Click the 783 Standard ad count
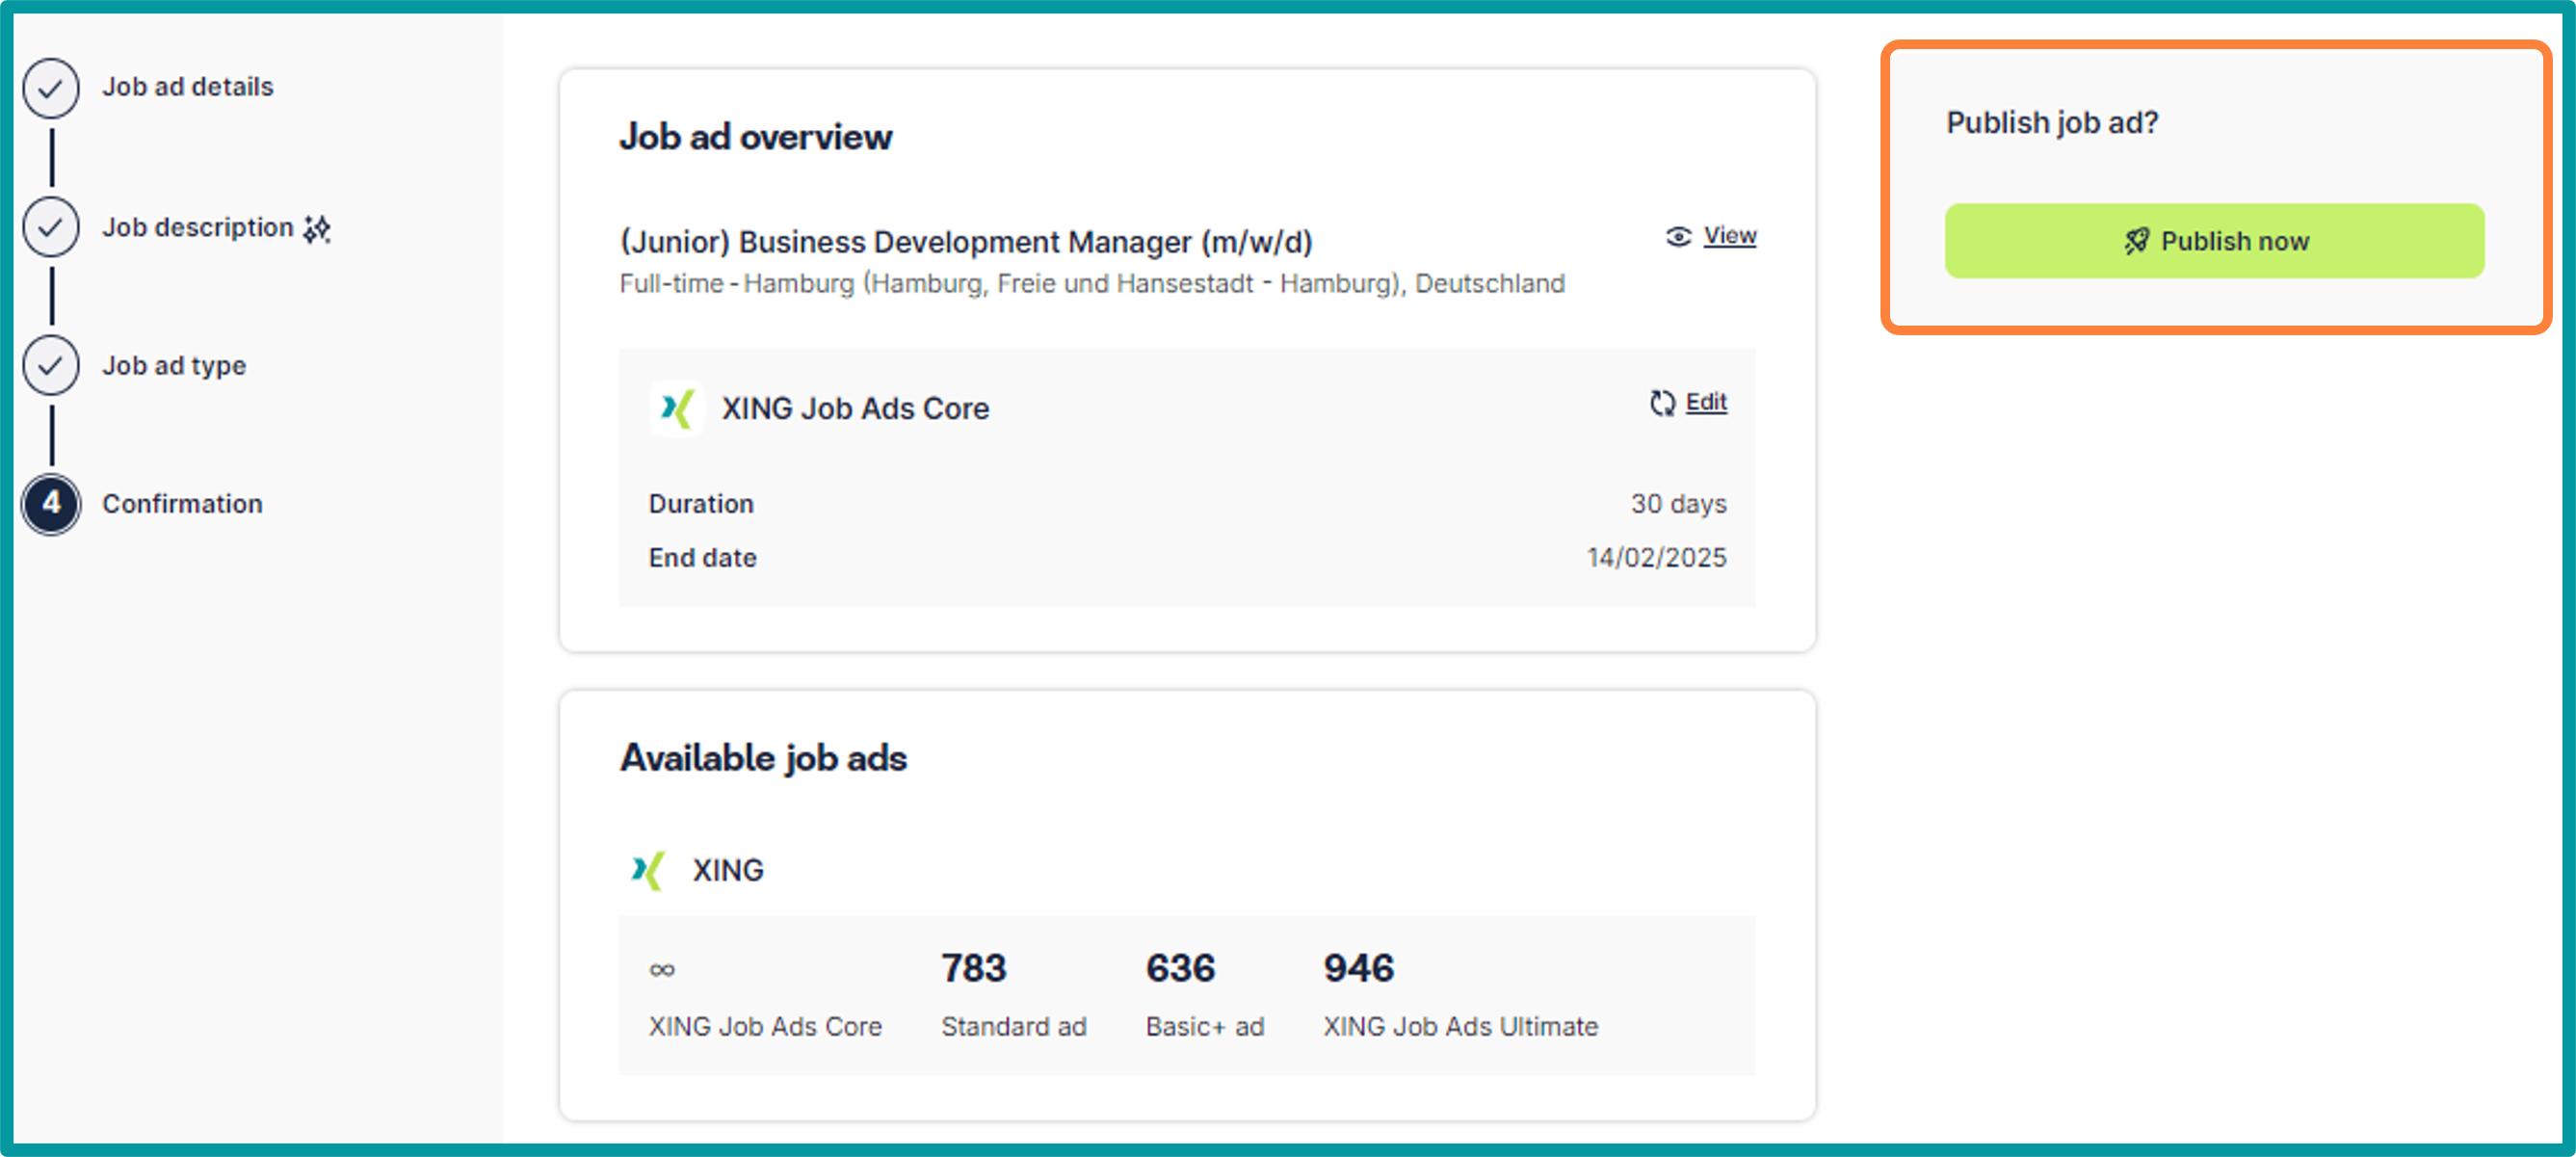The image size is (2576, 1157). (973, 968)
